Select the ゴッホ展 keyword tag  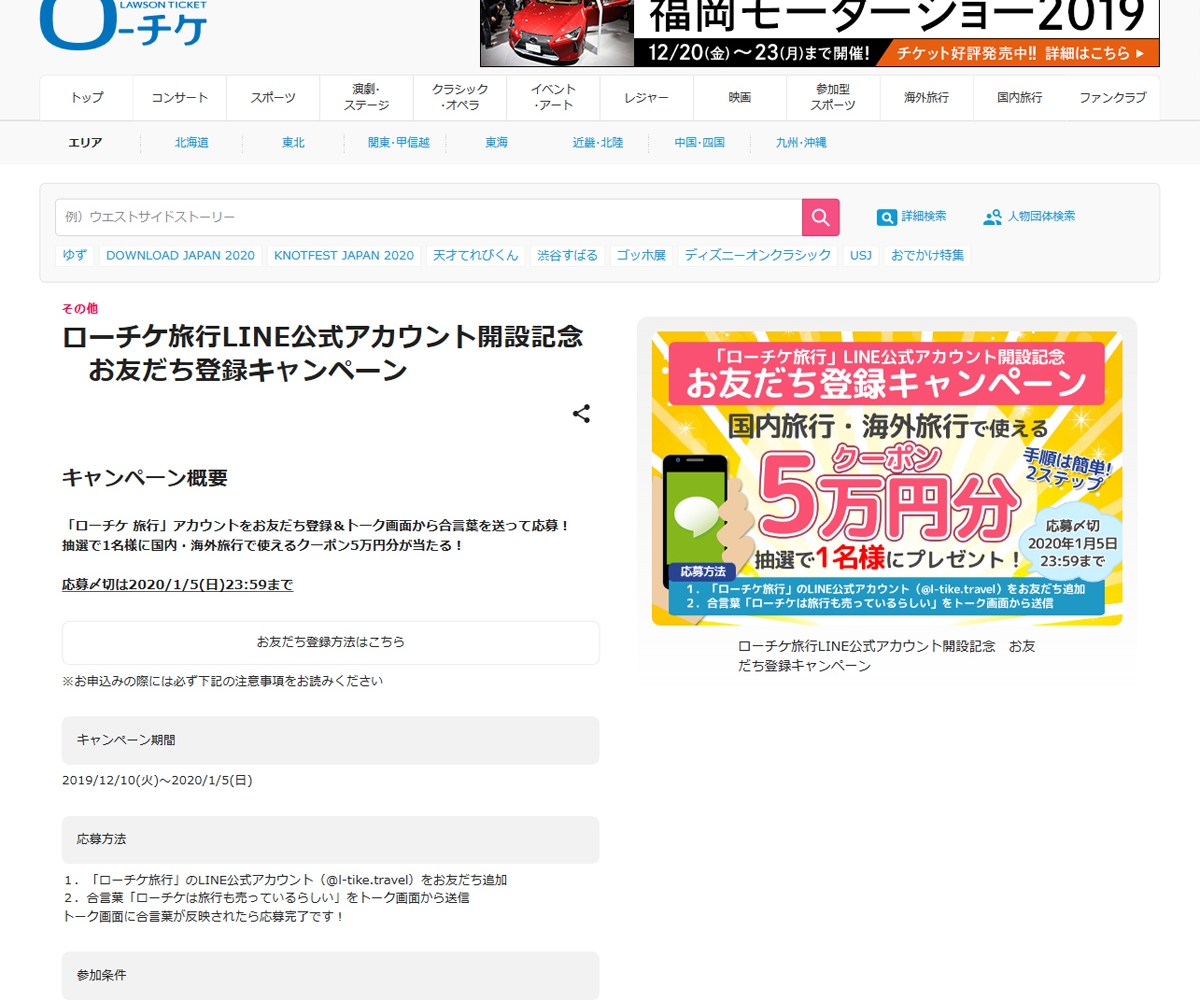pyautogui.click(x=641, y=255)
